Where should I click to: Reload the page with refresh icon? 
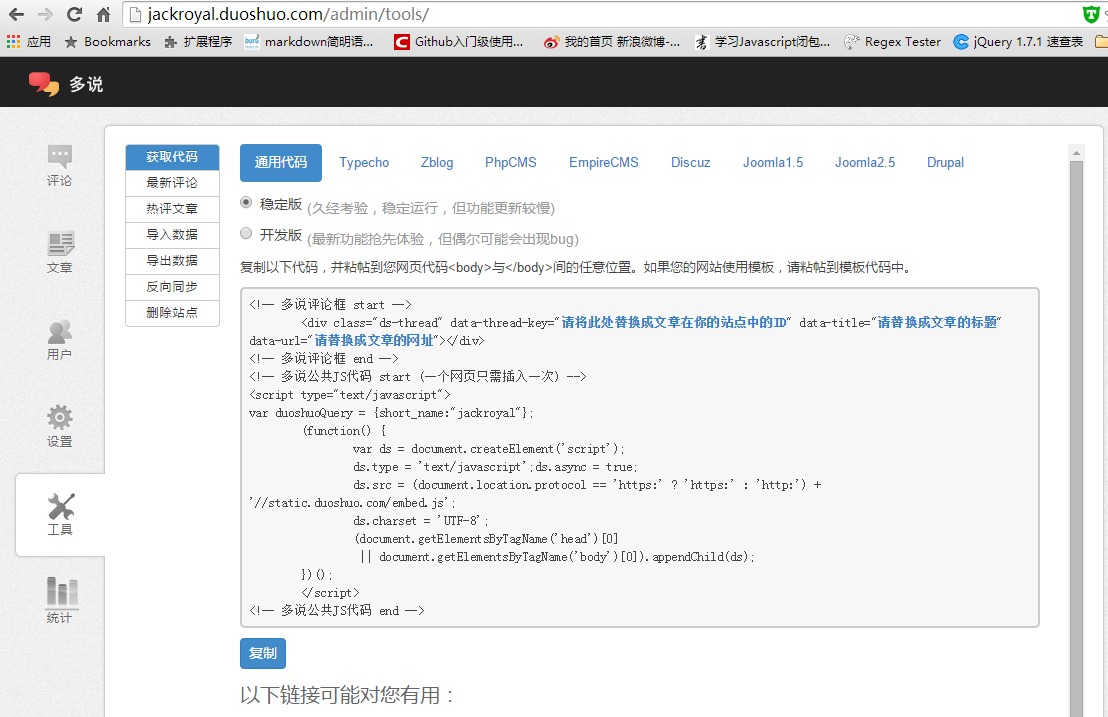tap(74, 14)
